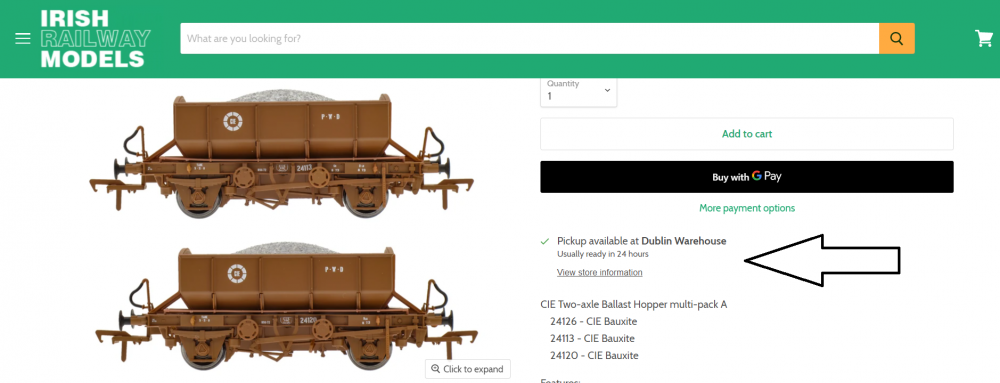Screen dimensions: 1000x383
Task: Open the Quantity dropdown
Action: 578,91
